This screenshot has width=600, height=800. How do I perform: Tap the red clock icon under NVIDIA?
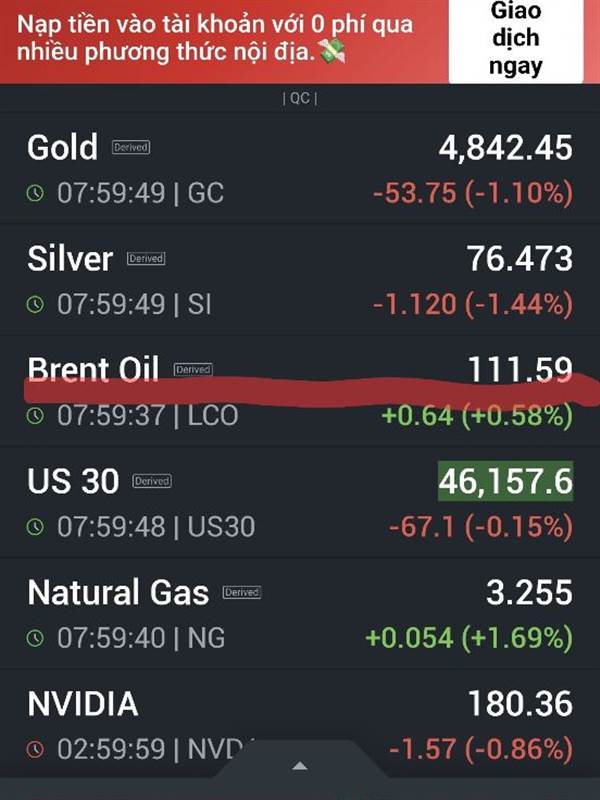(x=36, y=748)
